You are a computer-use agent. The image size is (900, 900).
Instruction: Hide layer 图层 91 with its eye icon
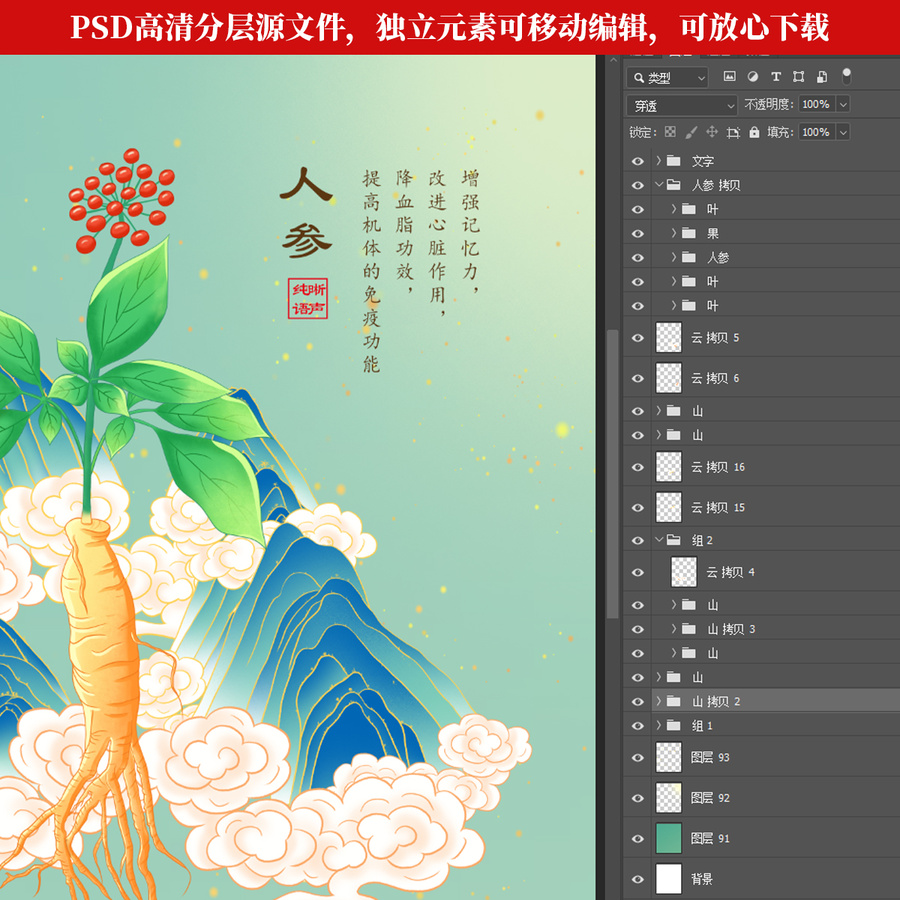tap(638, 839)
